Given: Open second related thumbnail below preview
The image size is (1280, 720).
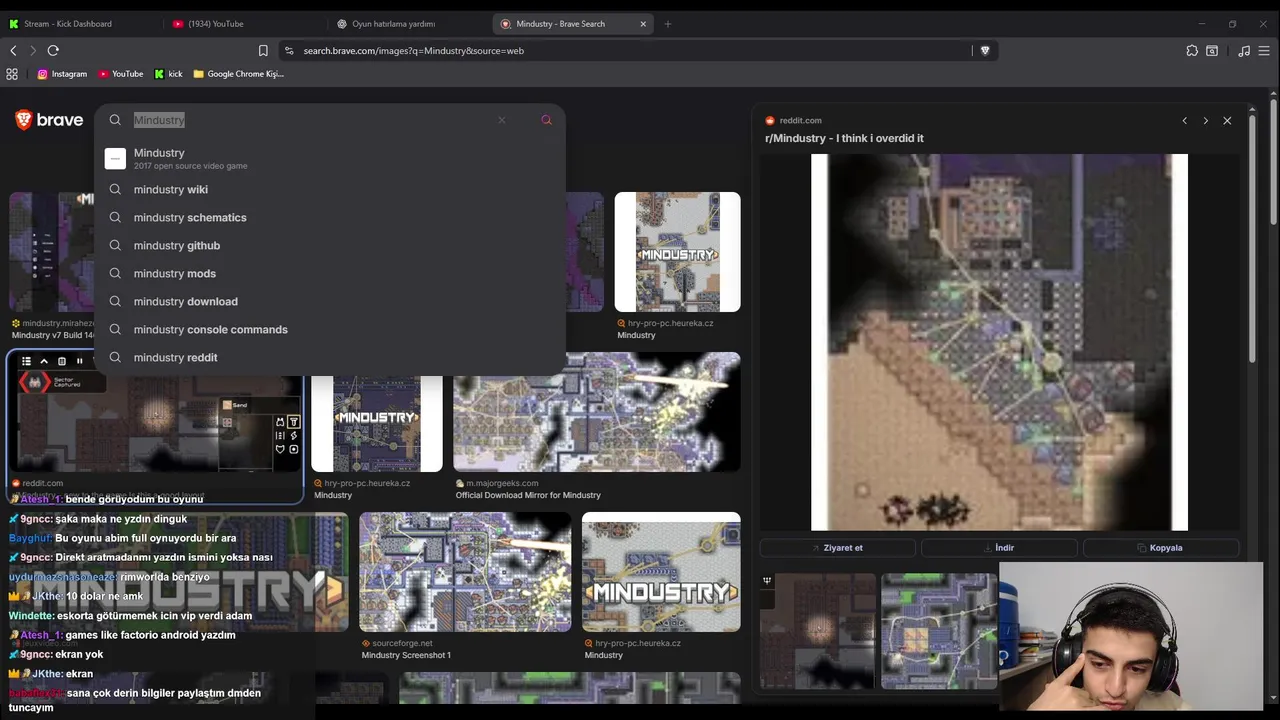Looking at the screenshot, I should [938, 631].
